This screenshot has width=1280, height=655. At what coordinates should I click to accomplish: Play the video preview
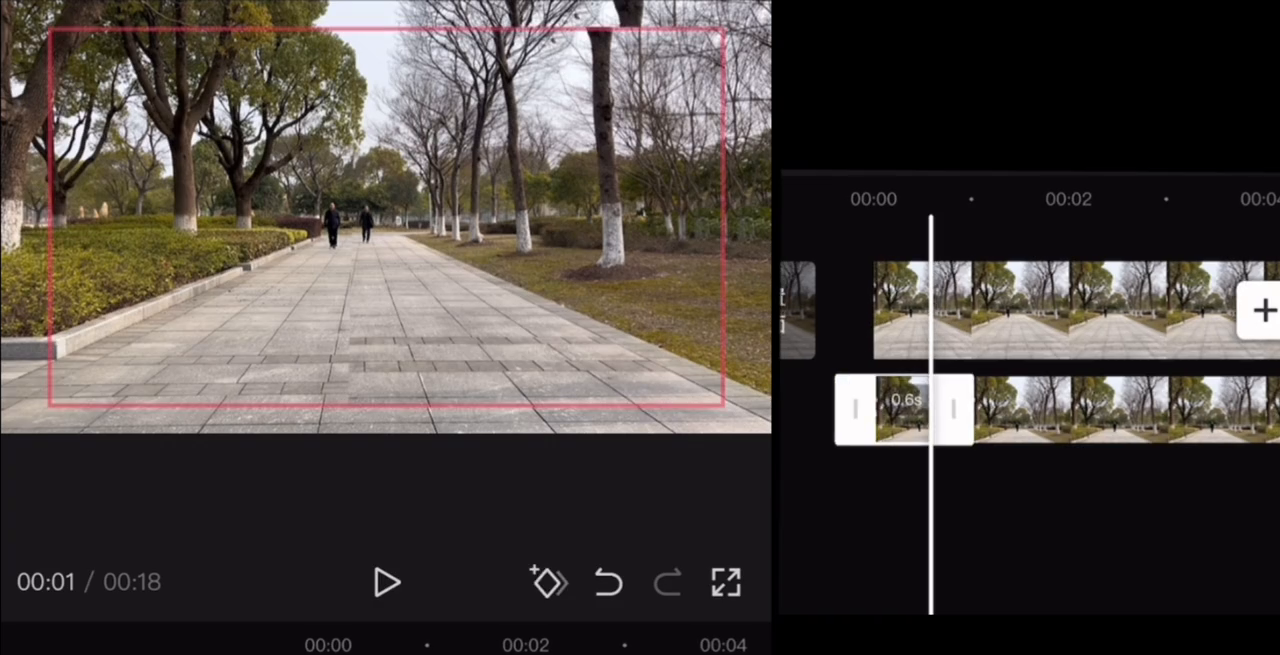point(387,582)
